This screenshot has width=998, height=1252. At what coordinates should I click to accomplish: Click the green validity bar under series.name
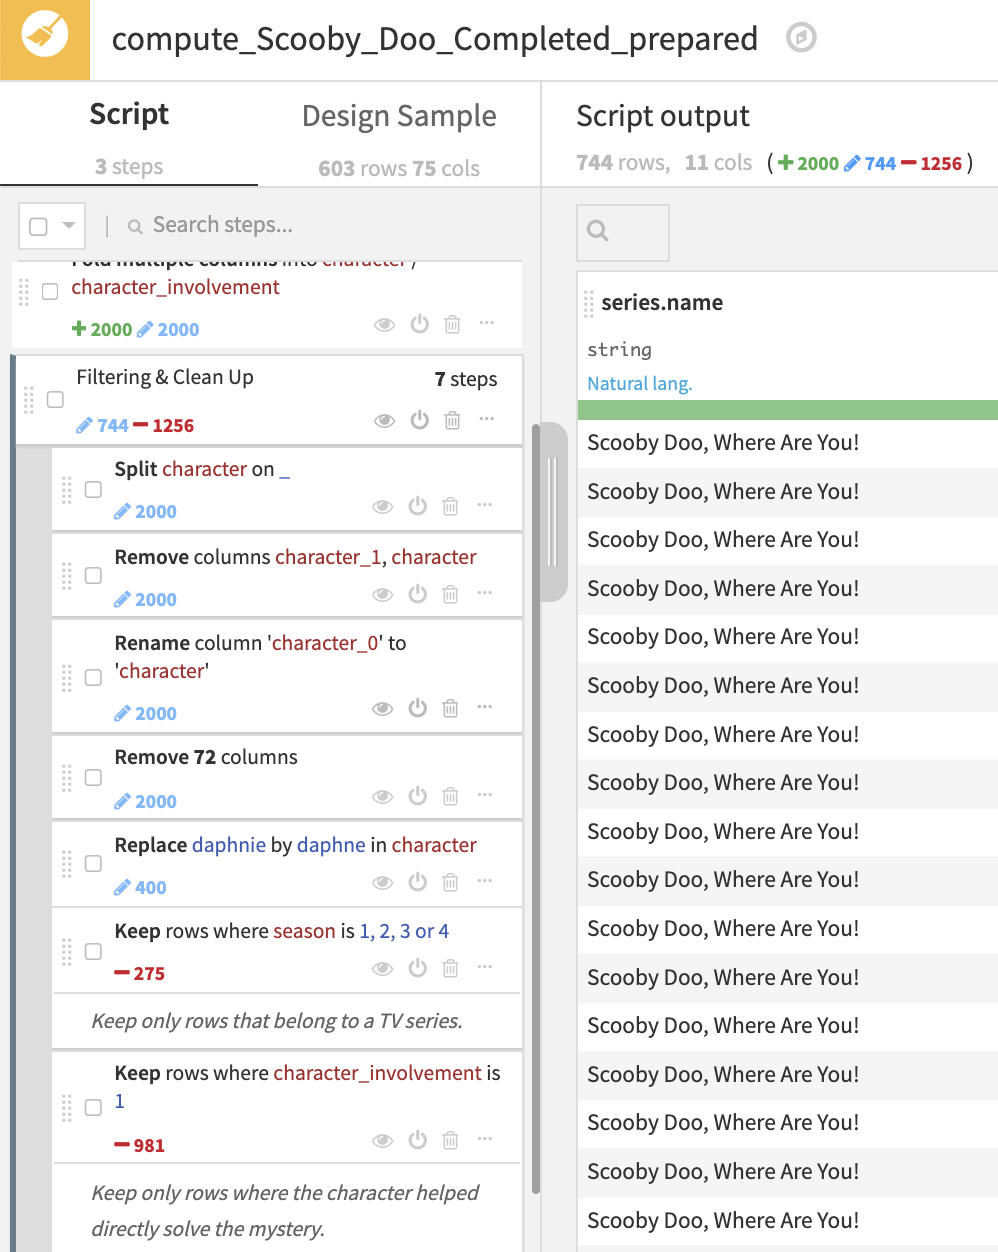(788, 410)
